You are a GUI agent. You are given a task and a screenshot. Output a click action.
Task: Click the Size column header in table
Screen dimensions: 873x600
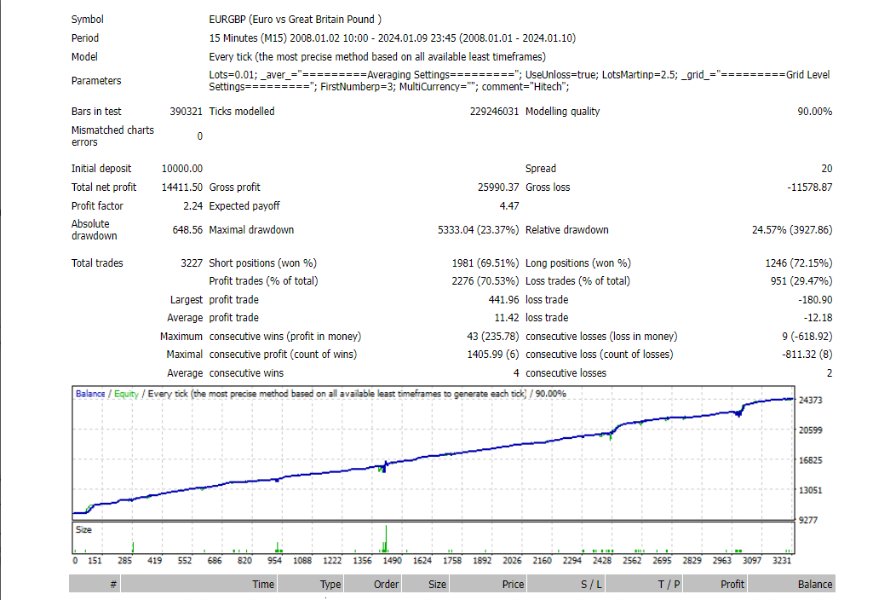[437, 584]
